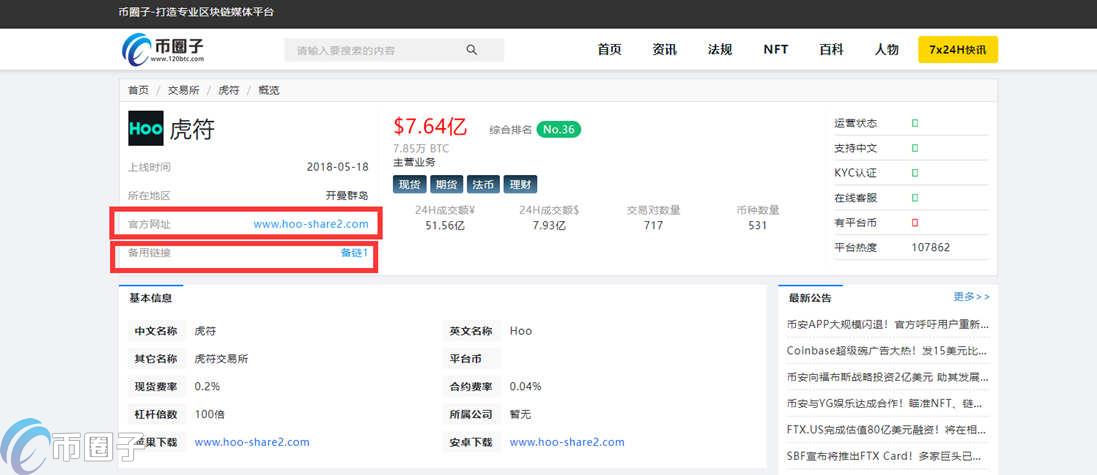Click the 开曼群岛 region value
The image size is (1097, 475).
click(347, 196)
